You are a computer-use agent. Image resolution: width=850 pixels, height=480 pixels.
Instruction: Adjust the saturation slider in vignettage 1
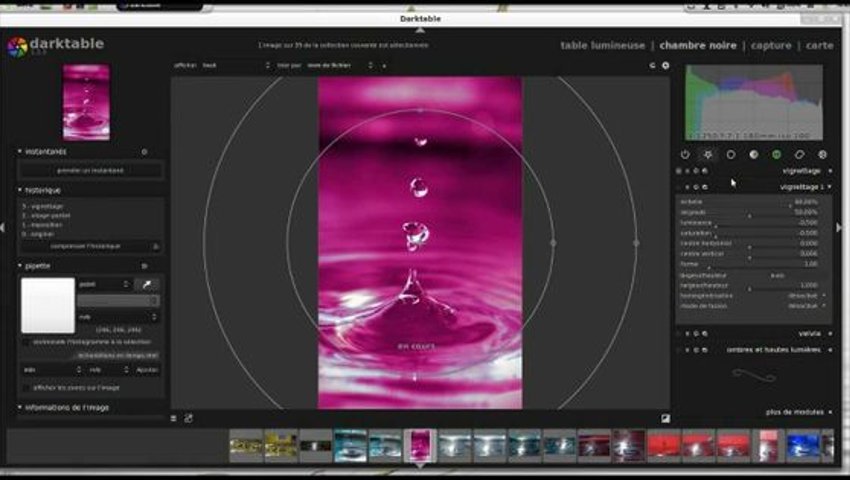749,233
